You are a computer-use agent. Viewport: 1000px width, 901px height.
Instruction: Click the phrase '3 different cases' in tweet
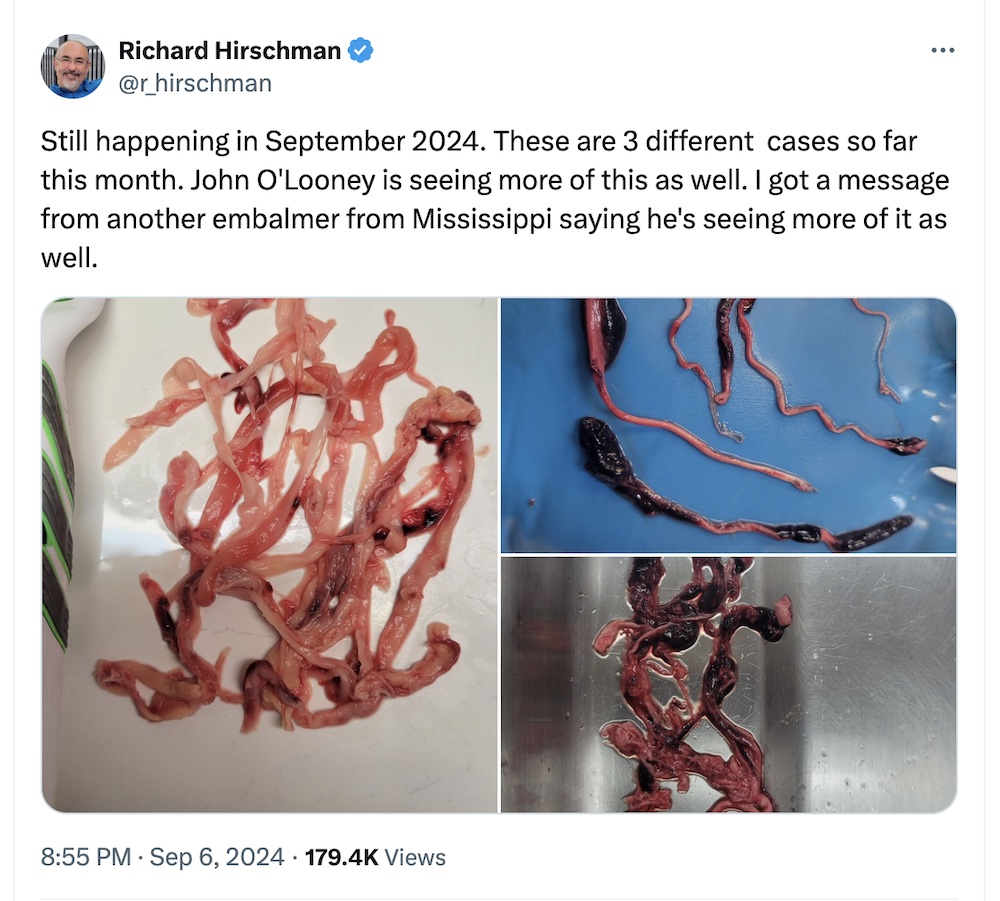click(x=730, y=142)
